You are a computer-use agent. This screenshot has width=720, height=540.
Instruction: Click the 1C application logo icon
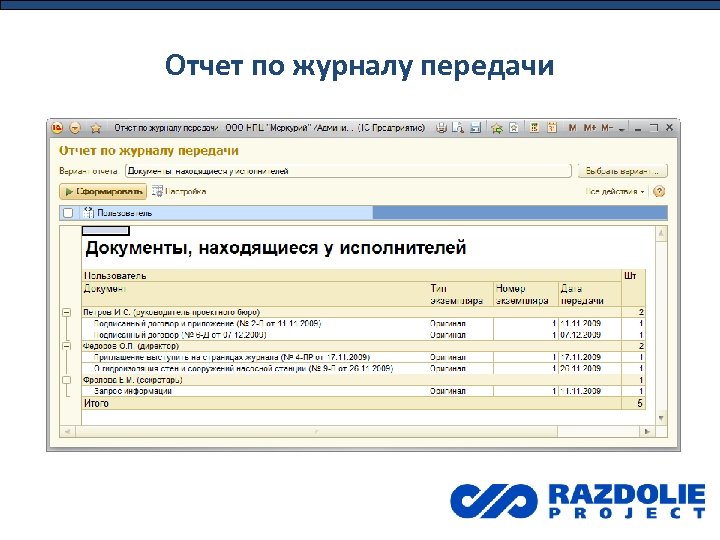[x=57, y=128]
